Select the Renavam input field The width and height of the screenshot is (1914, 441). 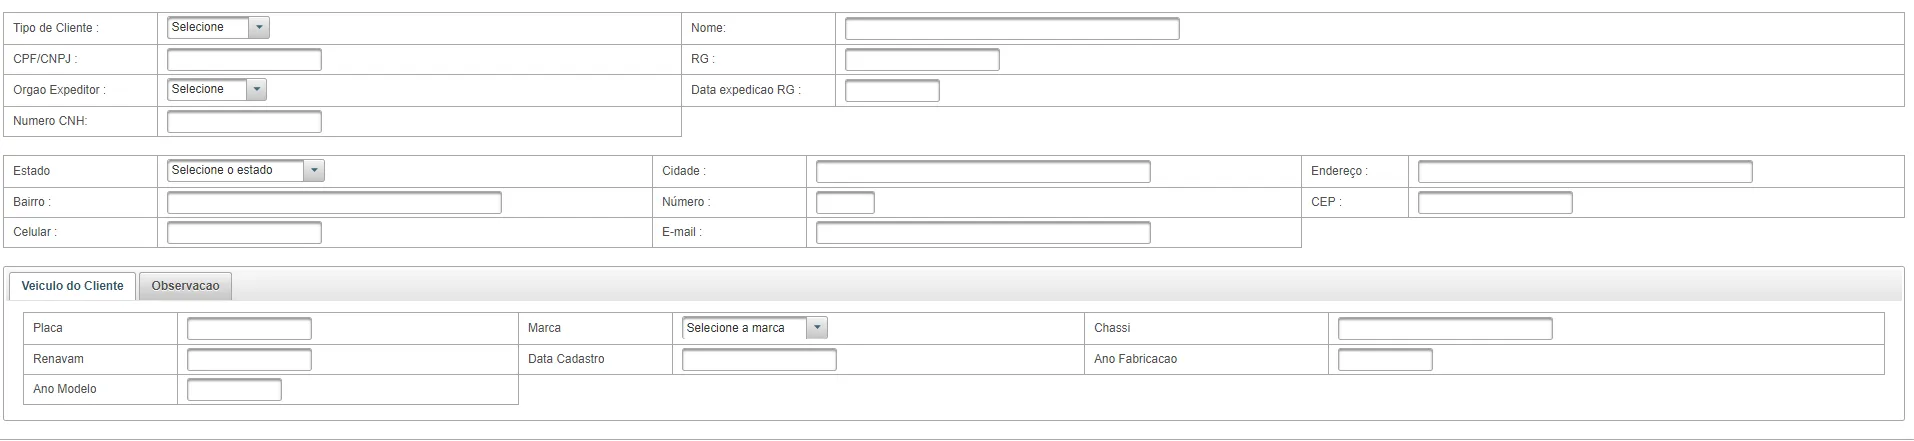coord(249,360)
